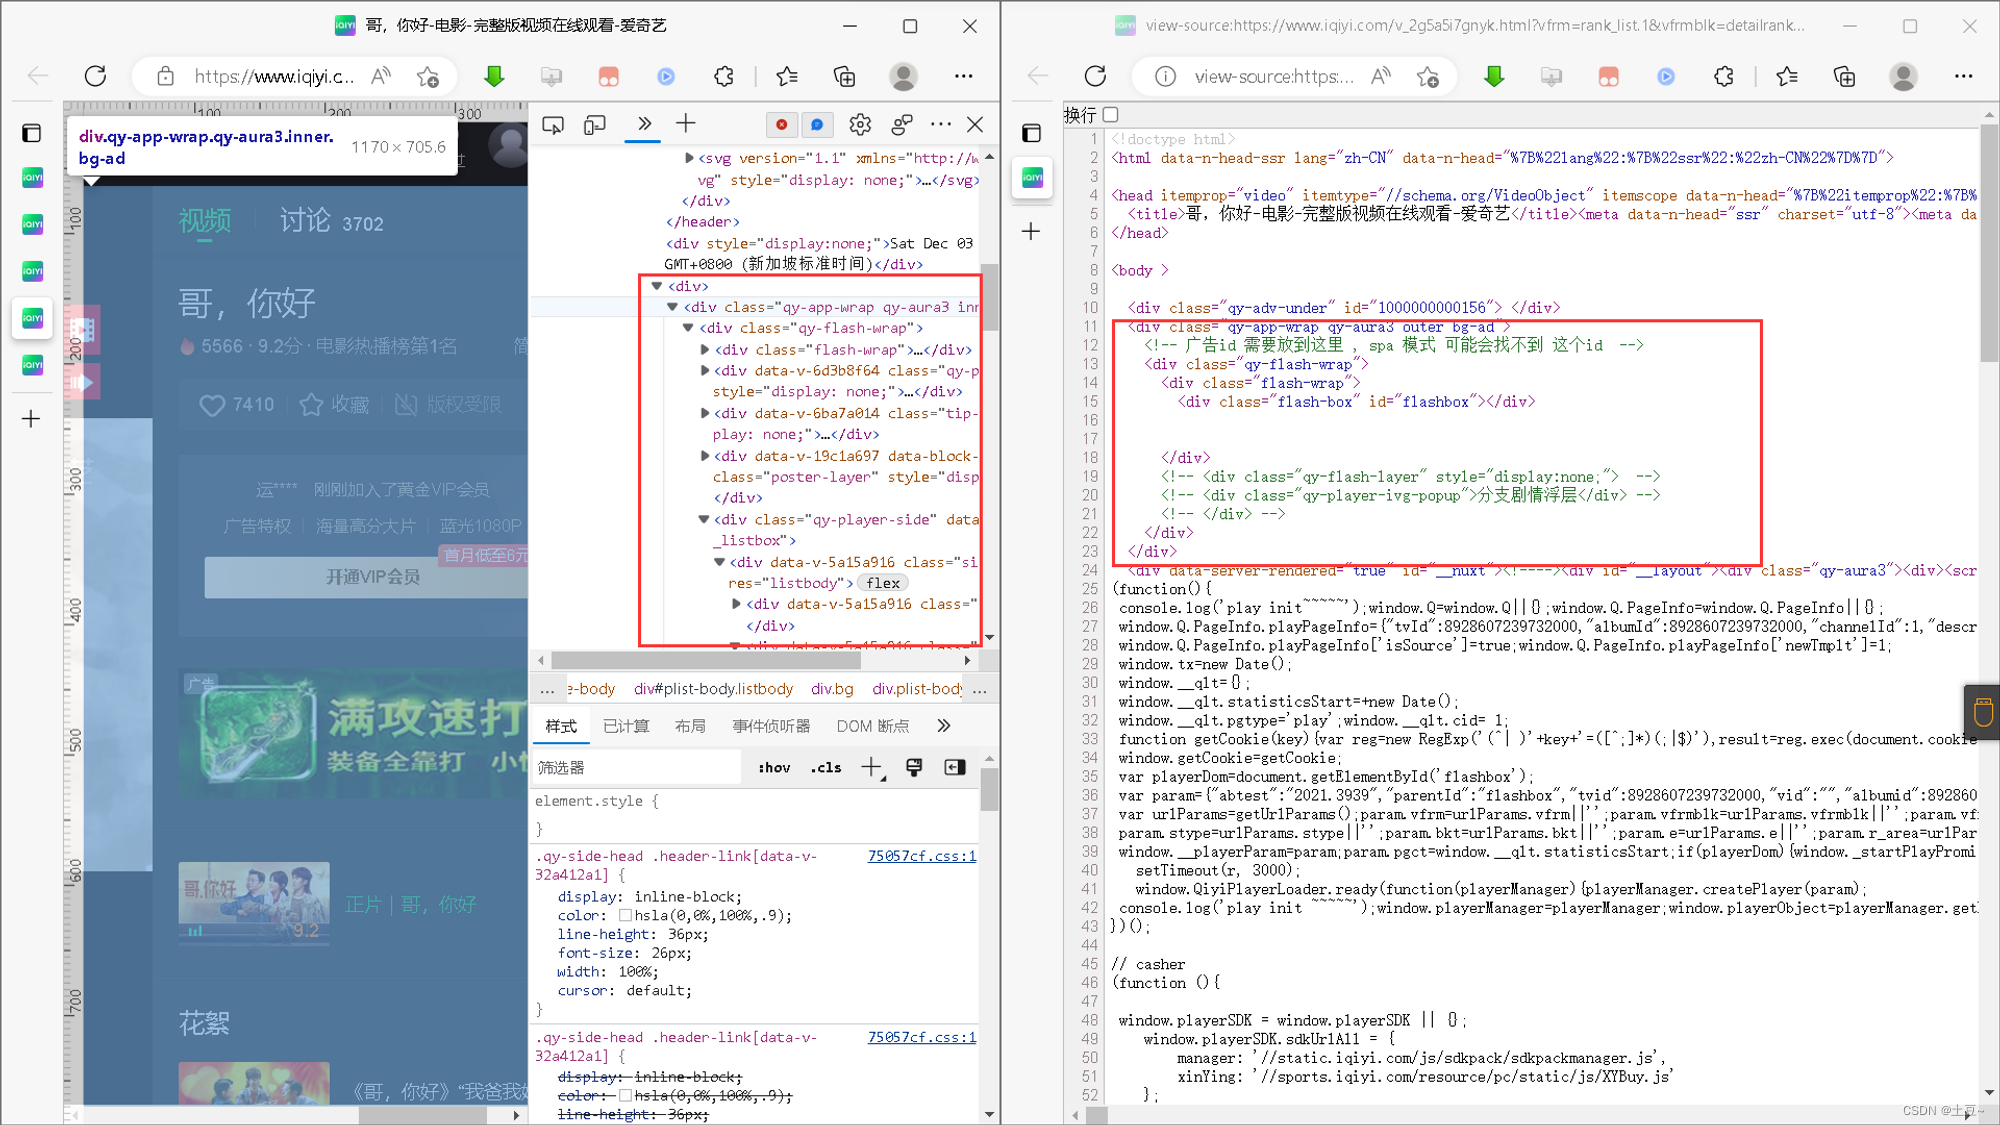
Task: Open the 事件侦听器 event listeners tab
Action: [x=770, y=726]
